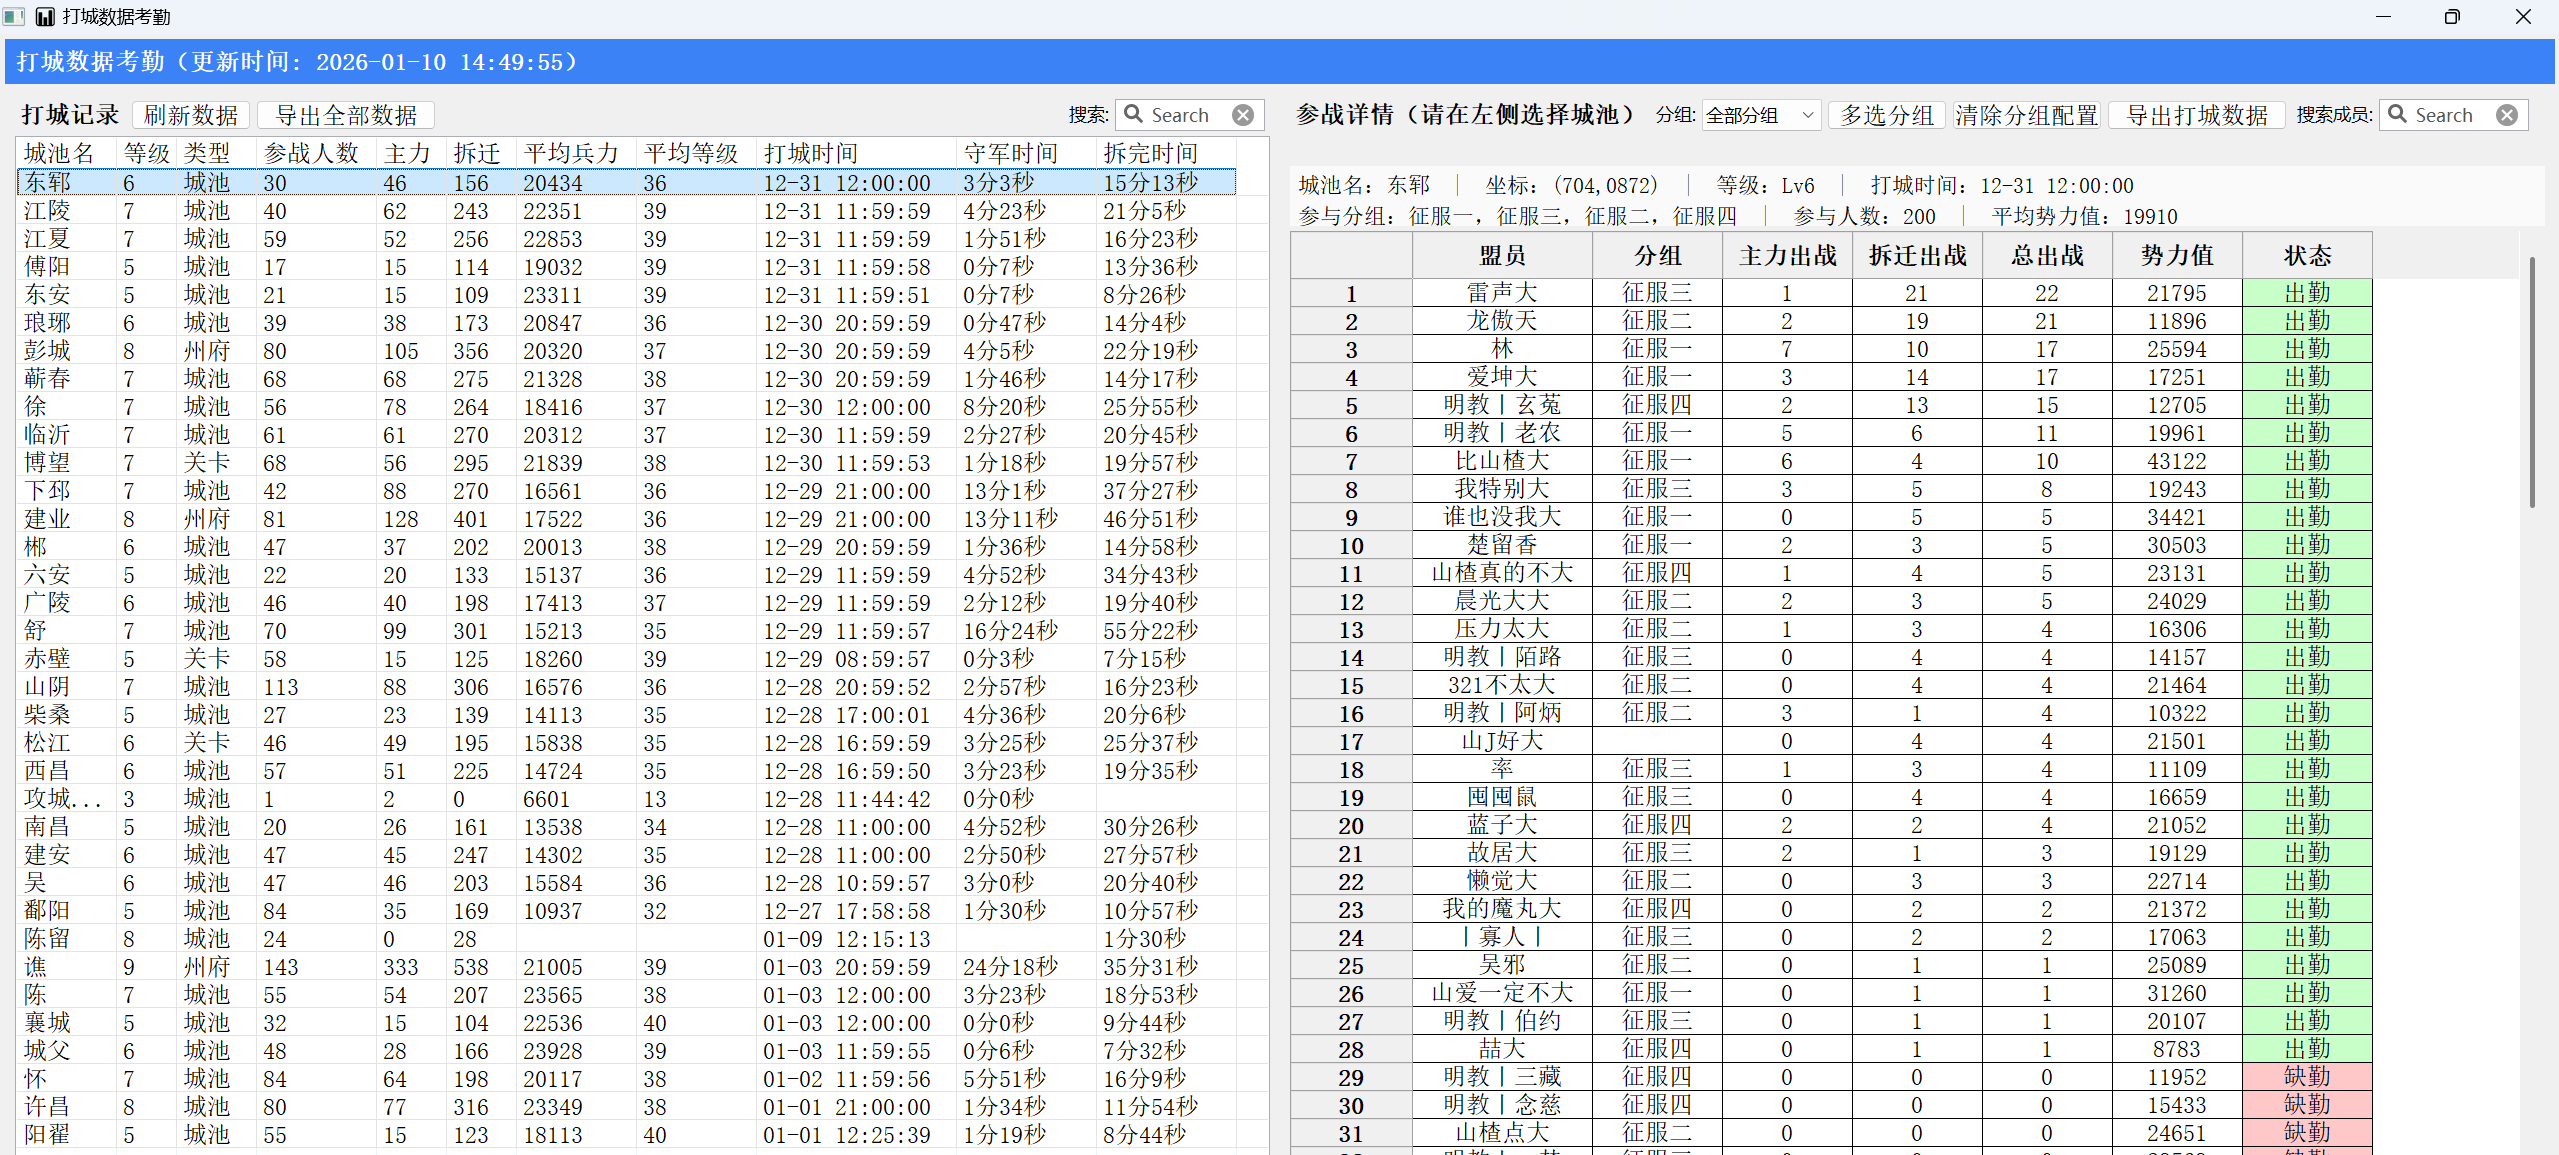Clear the left search field with X icon
The height and width of the screenshot is (1155, 2559).
click(x=1243, y=115)
